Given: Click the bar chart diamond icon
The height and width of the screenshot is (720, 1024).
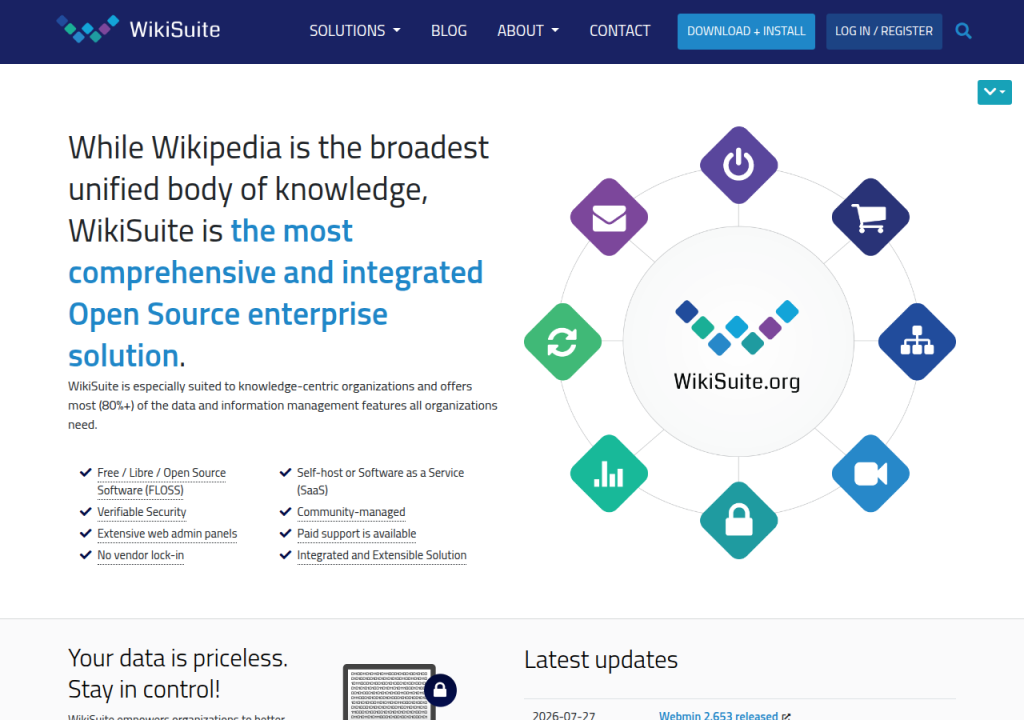Looking at the screenshot, I should [609, 474].
